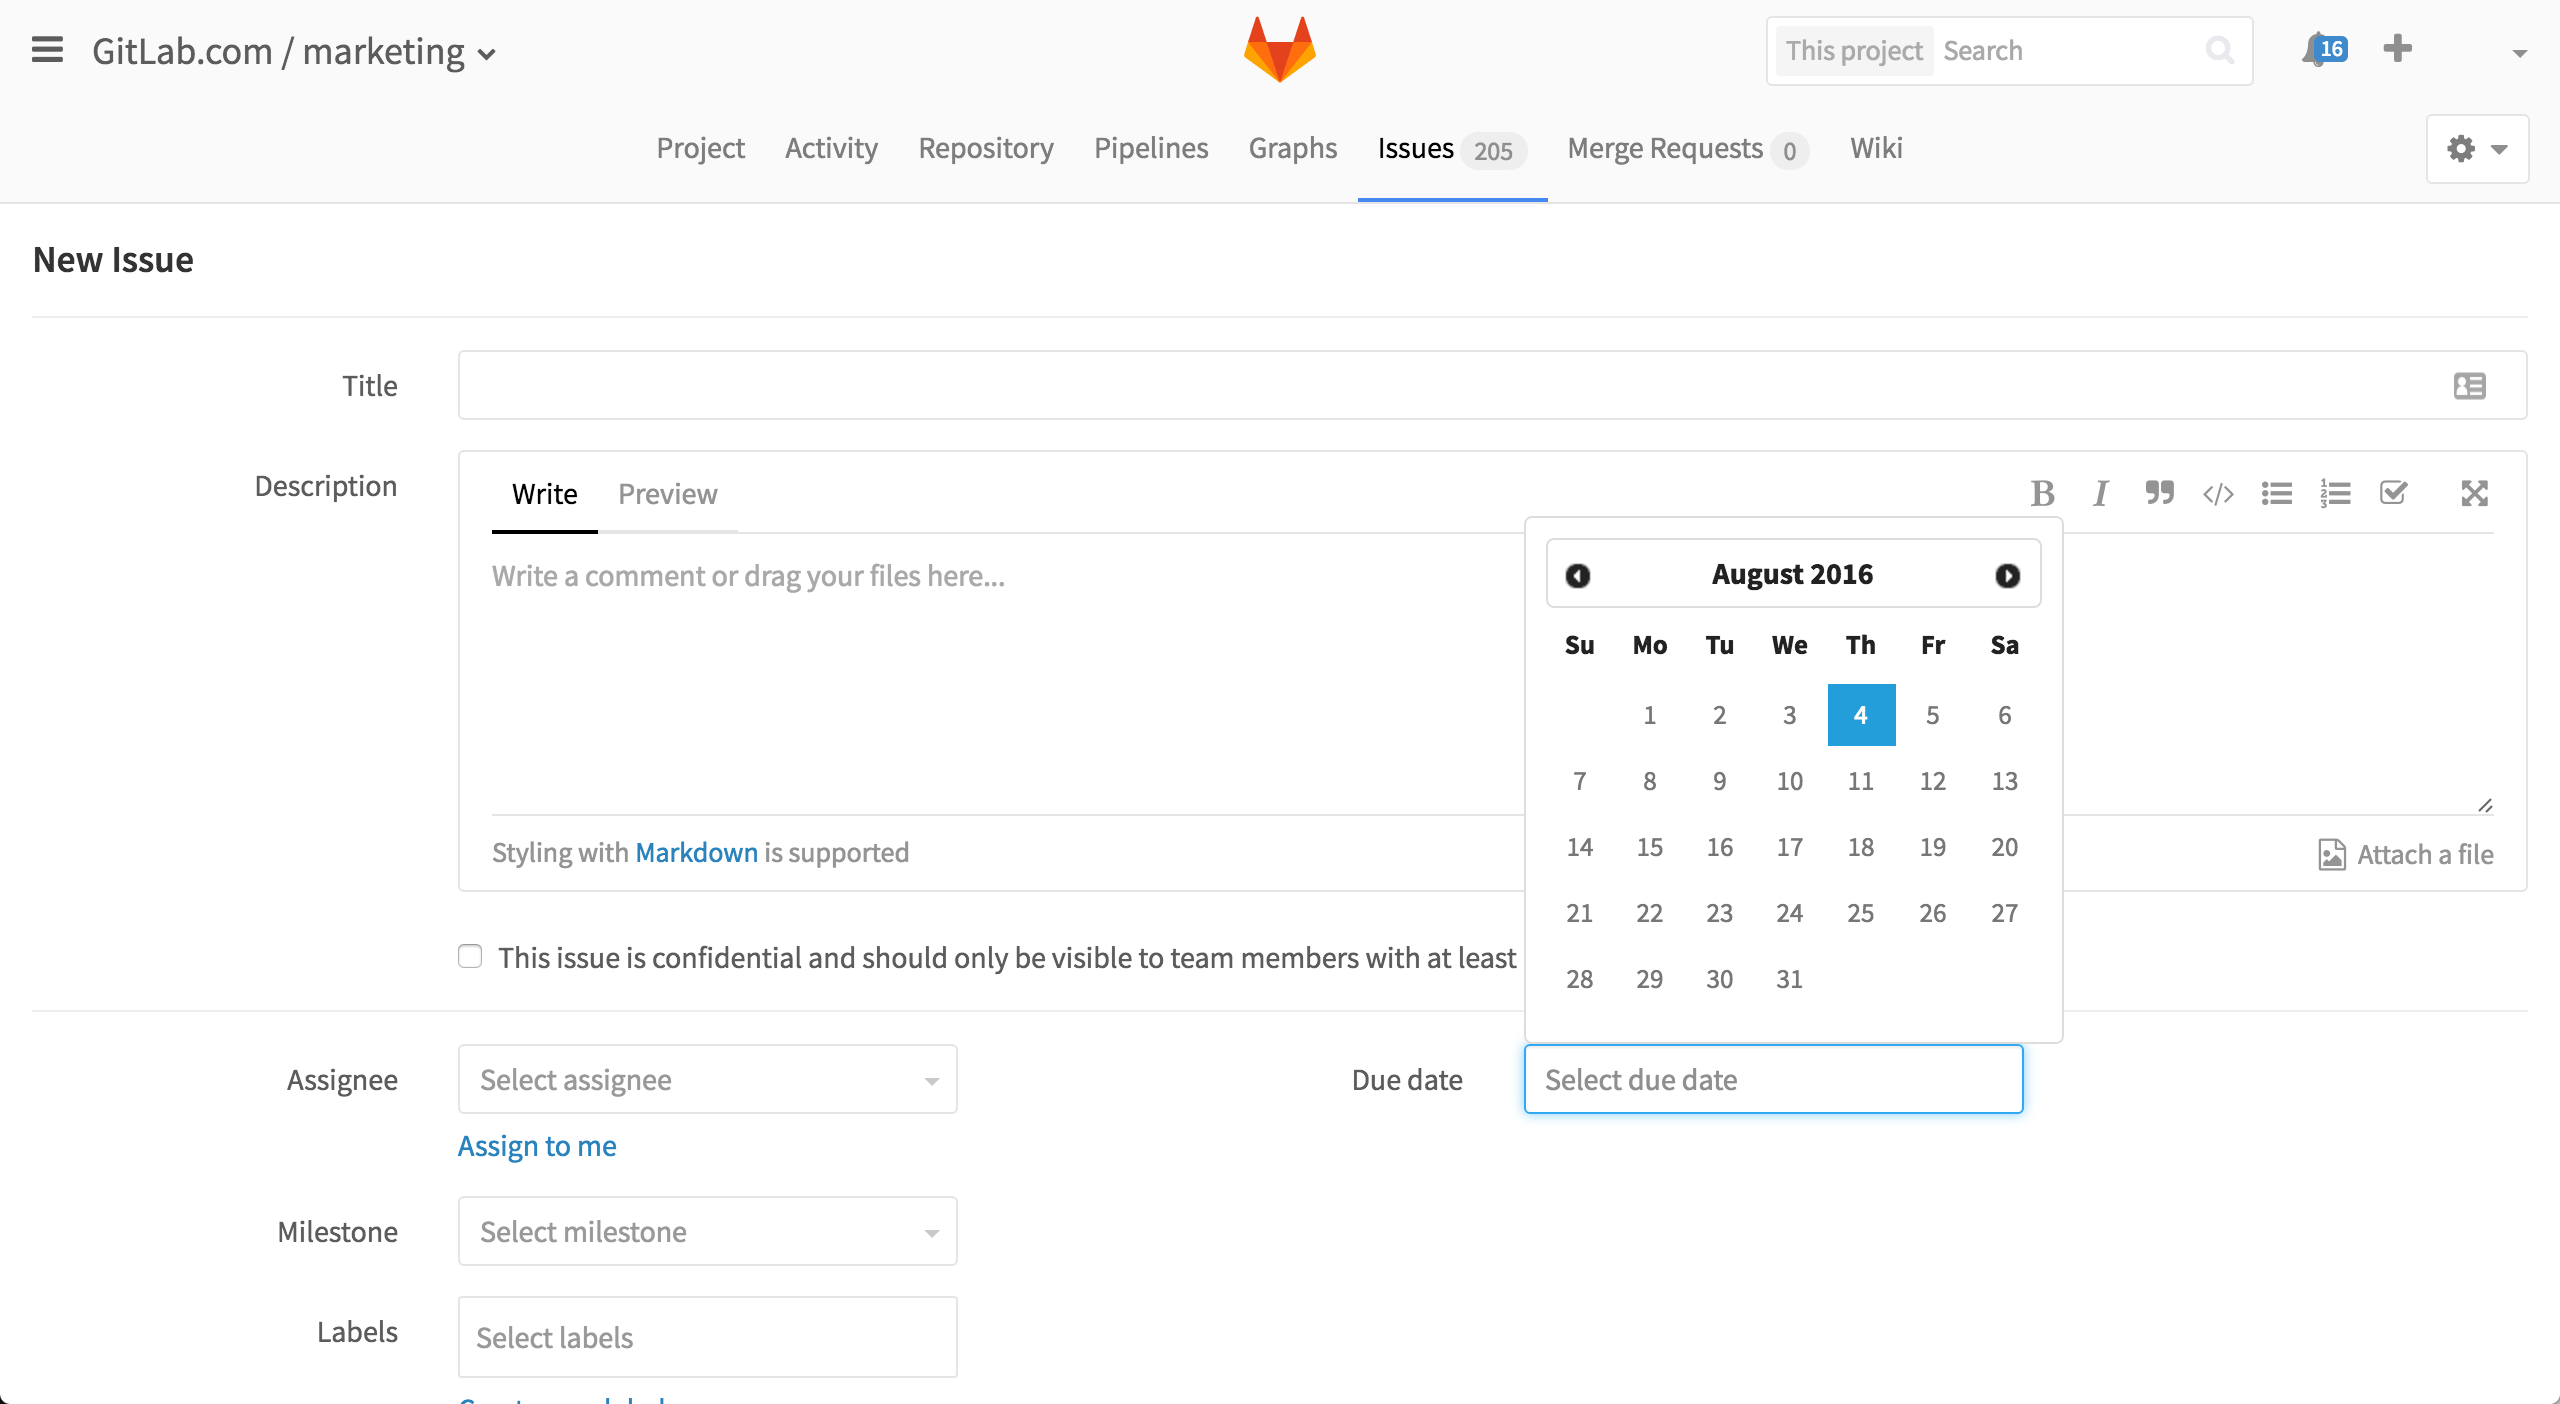Add a numbered list
Screen dimensions: 2560x1404
2336,493
